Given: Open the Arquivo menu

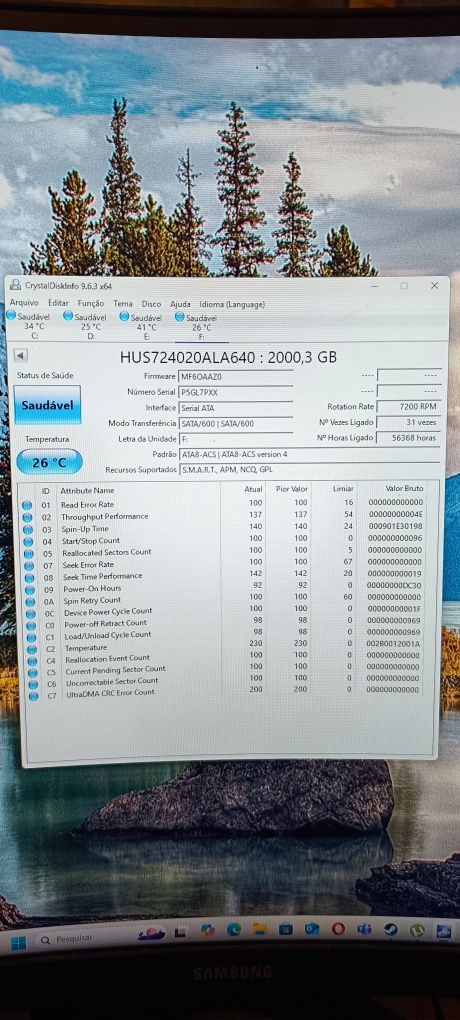Looking at the screenshot, I should click(24, 303).
